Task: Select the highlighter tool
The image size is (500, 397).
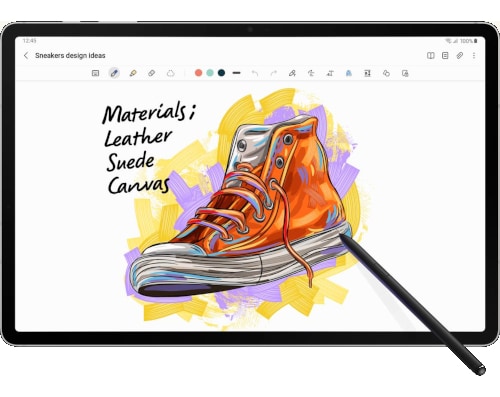Action: coord(133,73)
